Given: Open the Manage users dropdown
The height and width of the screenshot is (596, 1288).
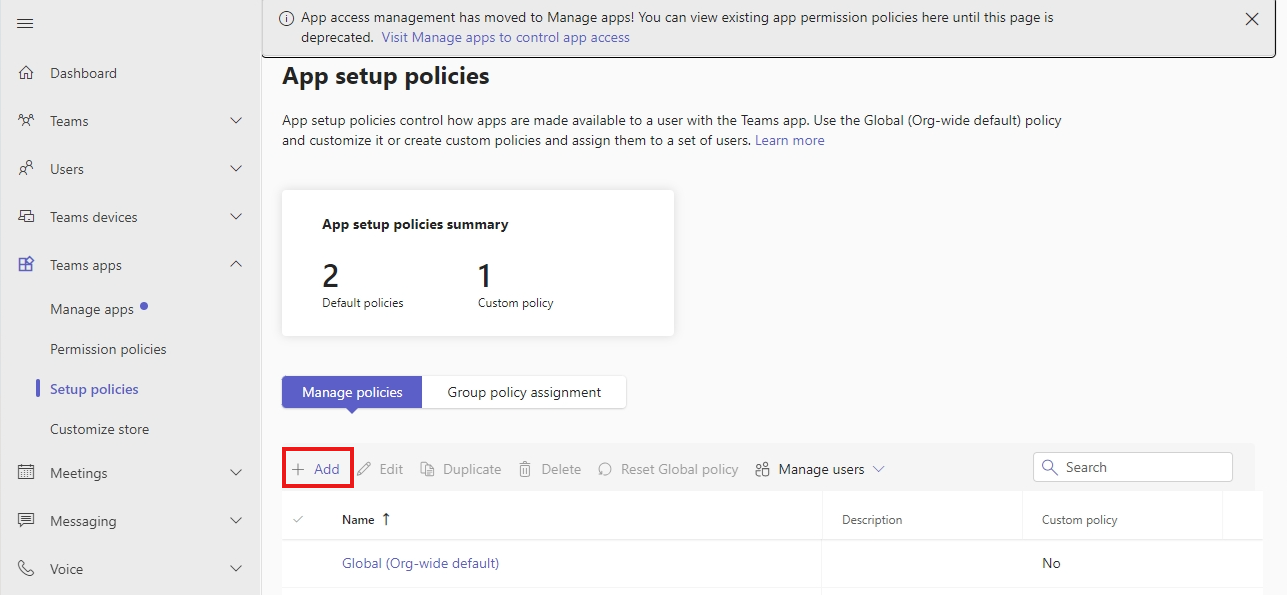Looking at the screenshot, I should 820,468.
